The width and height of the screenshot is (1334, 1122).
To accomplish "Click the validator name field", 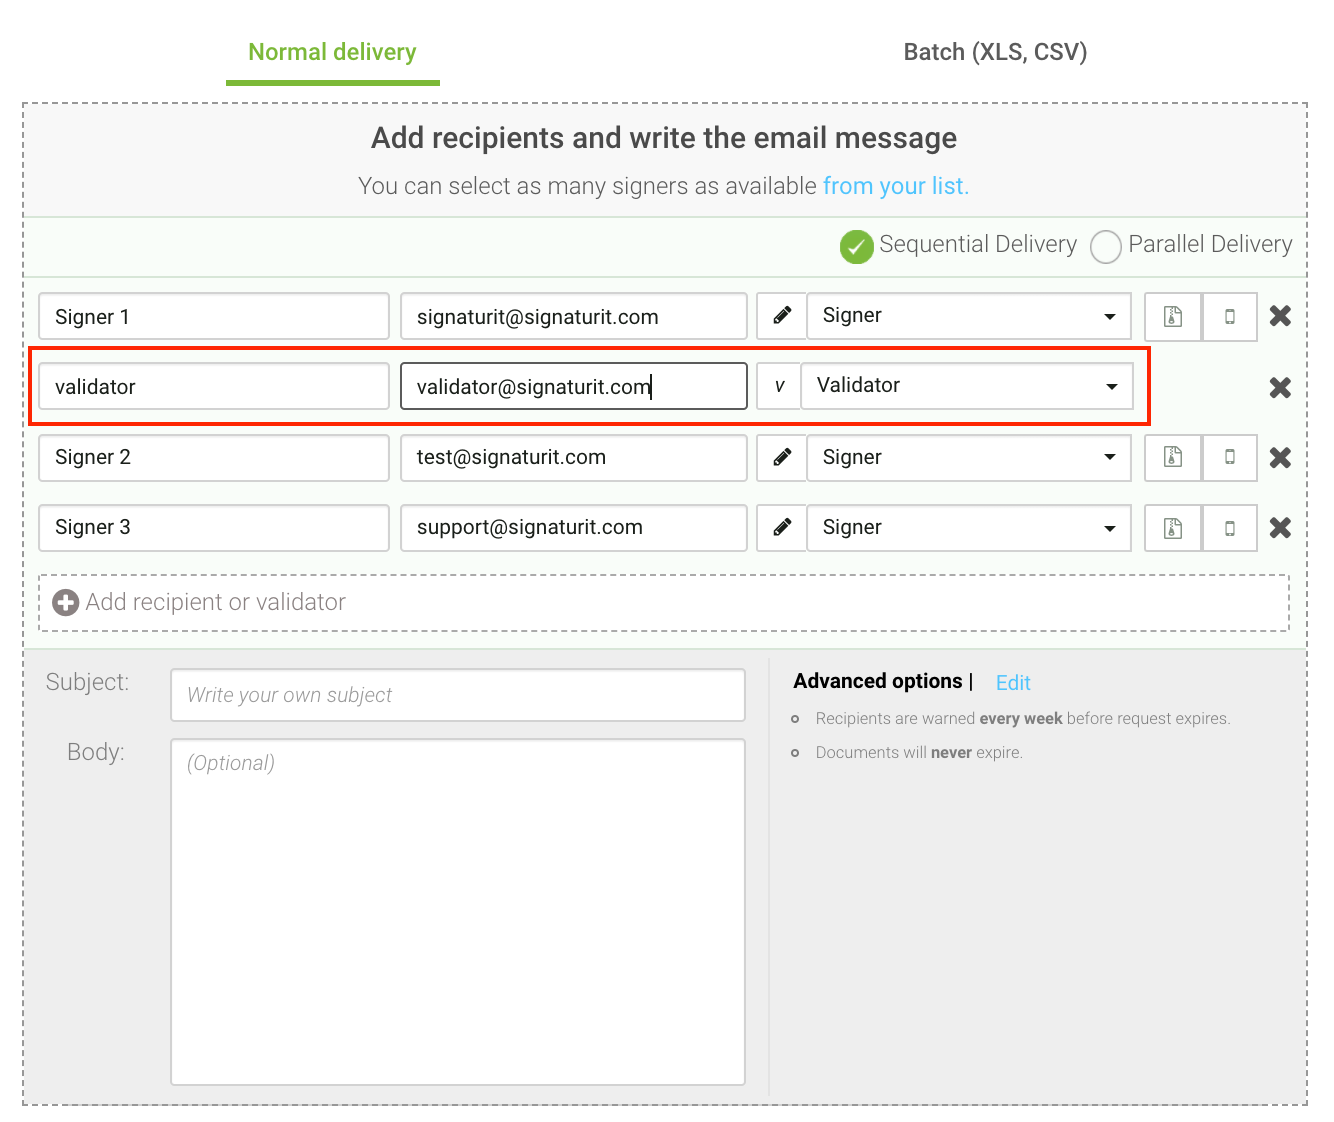I will coord(214,386).
